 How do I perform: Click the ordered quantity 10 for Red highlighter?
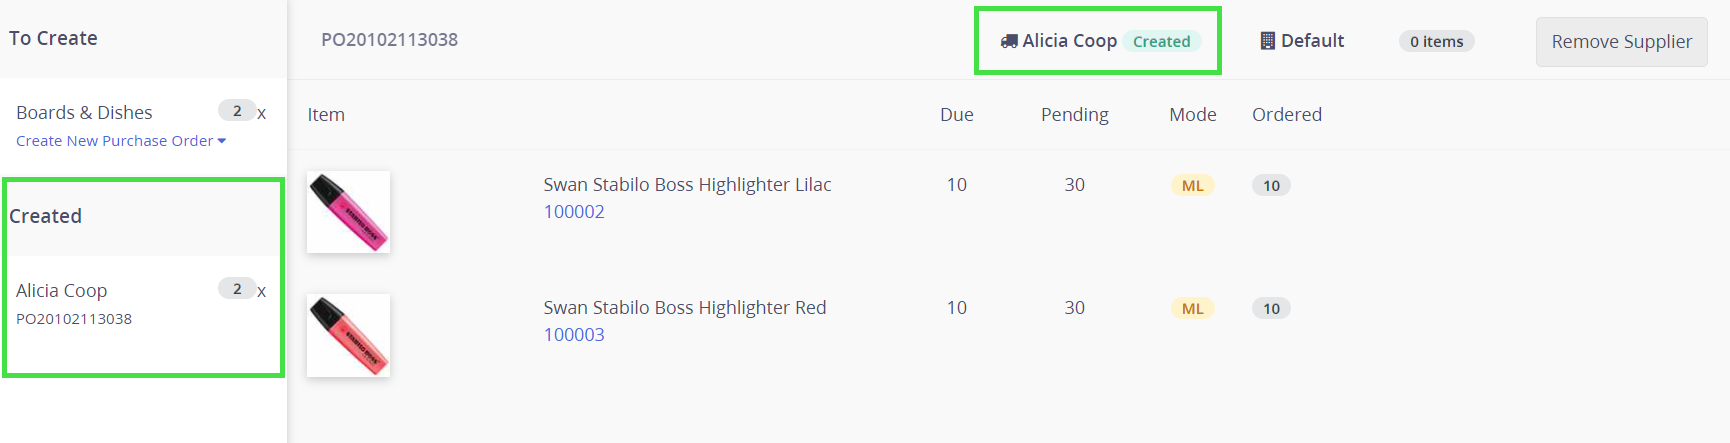(x=1271, y=309)
